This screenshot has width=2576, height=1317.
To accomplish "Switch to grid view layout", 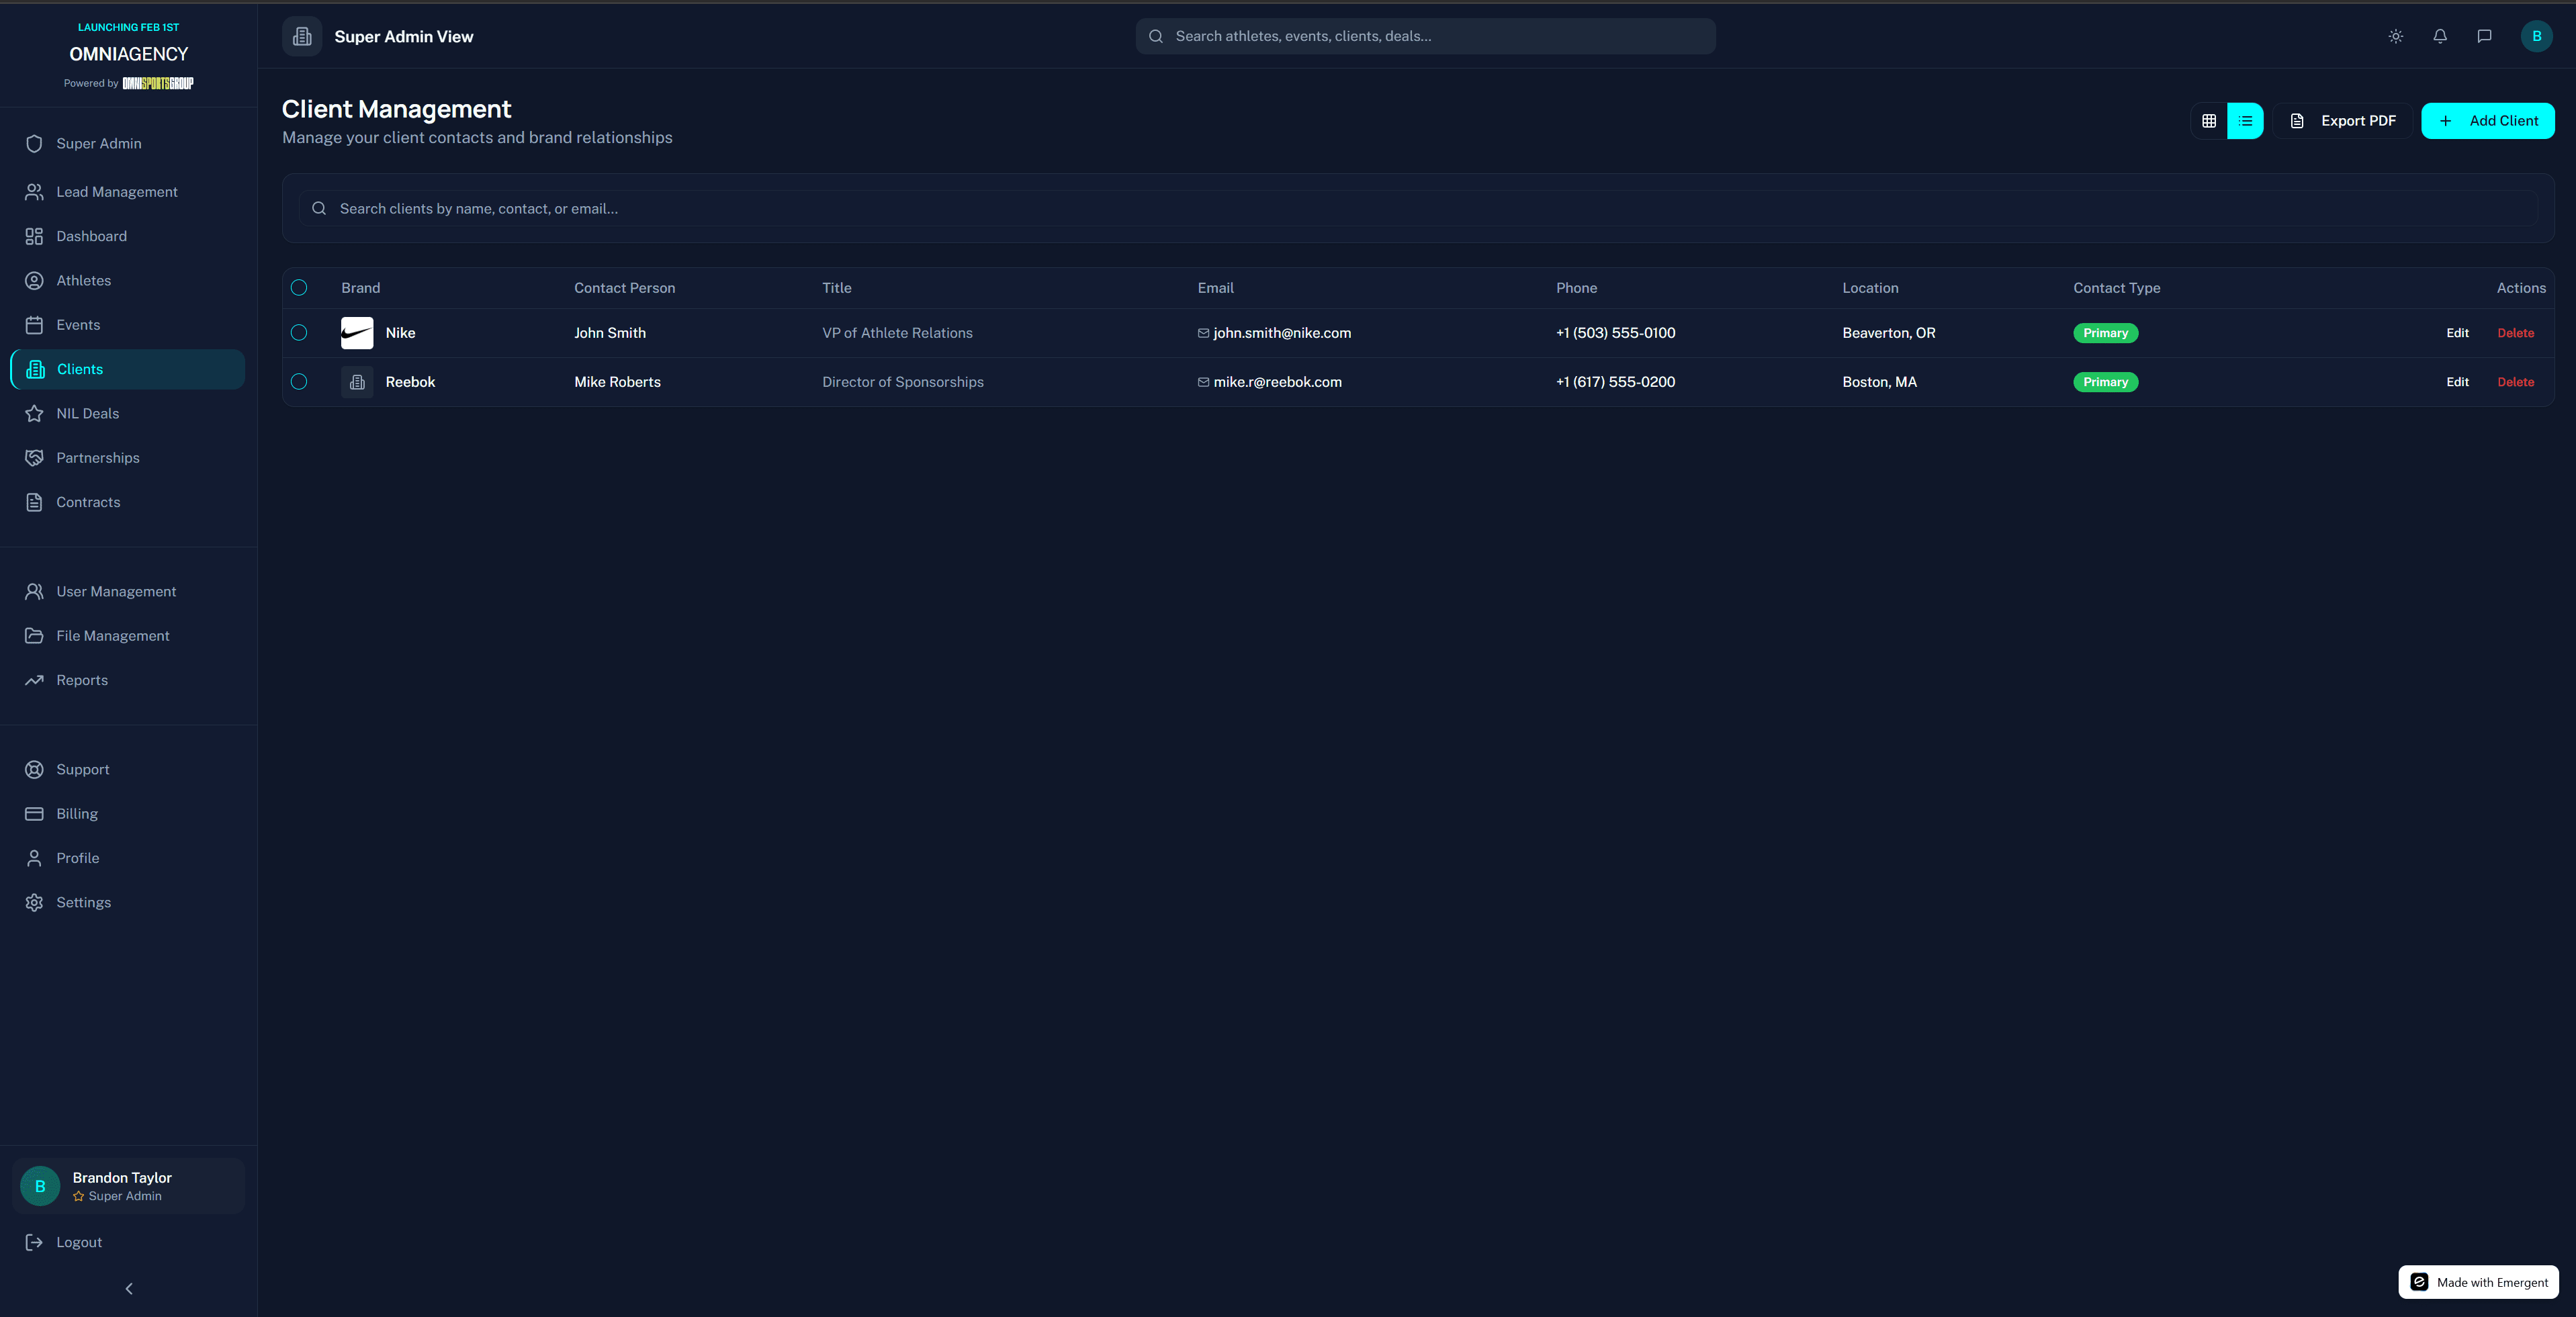I will coord(2209,121).
